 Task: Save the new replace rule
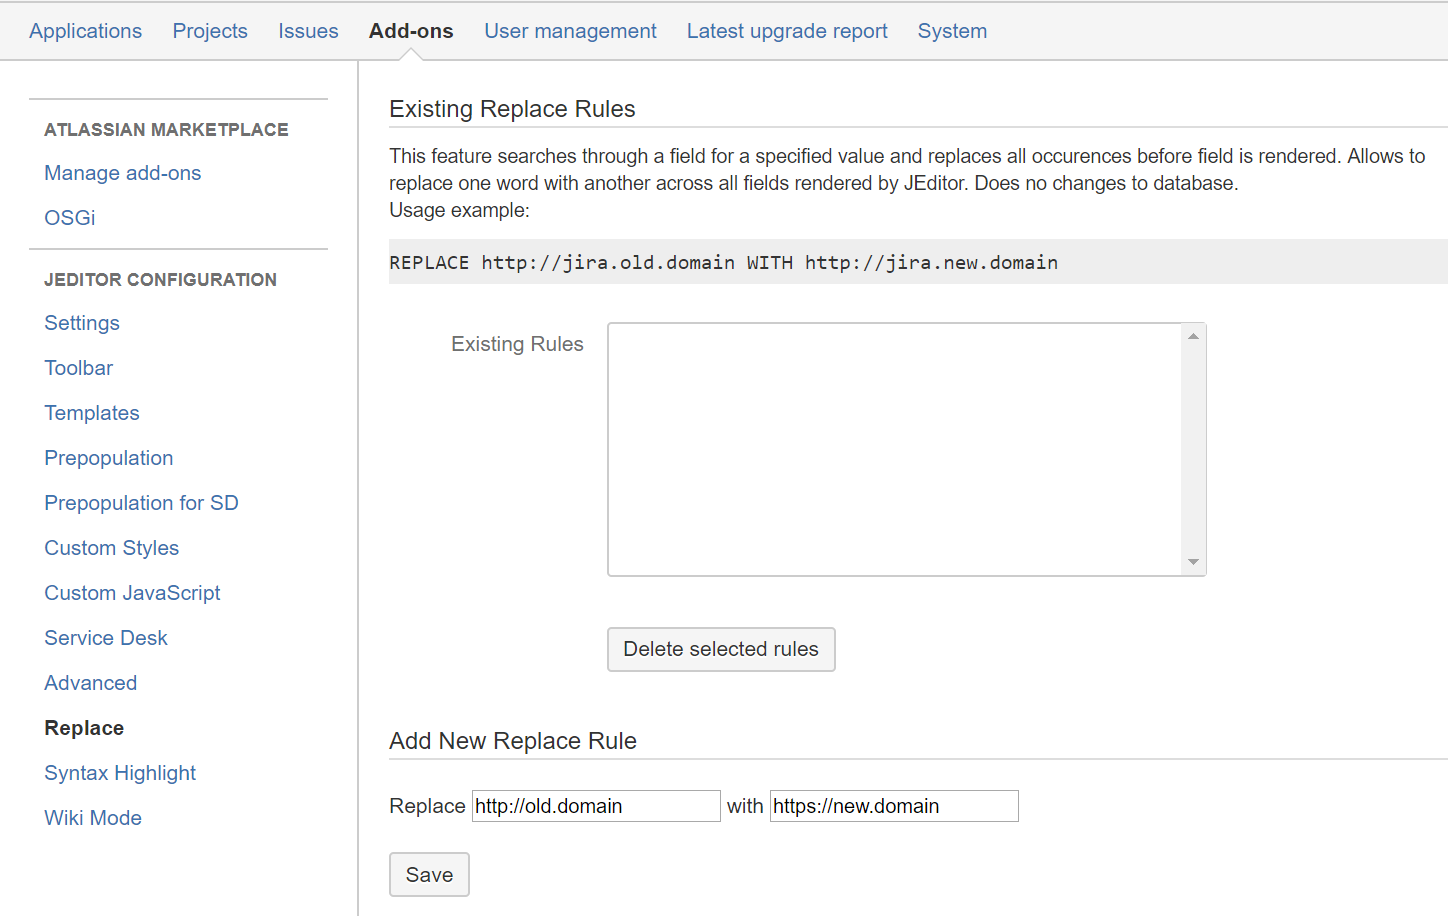point(429,875)
